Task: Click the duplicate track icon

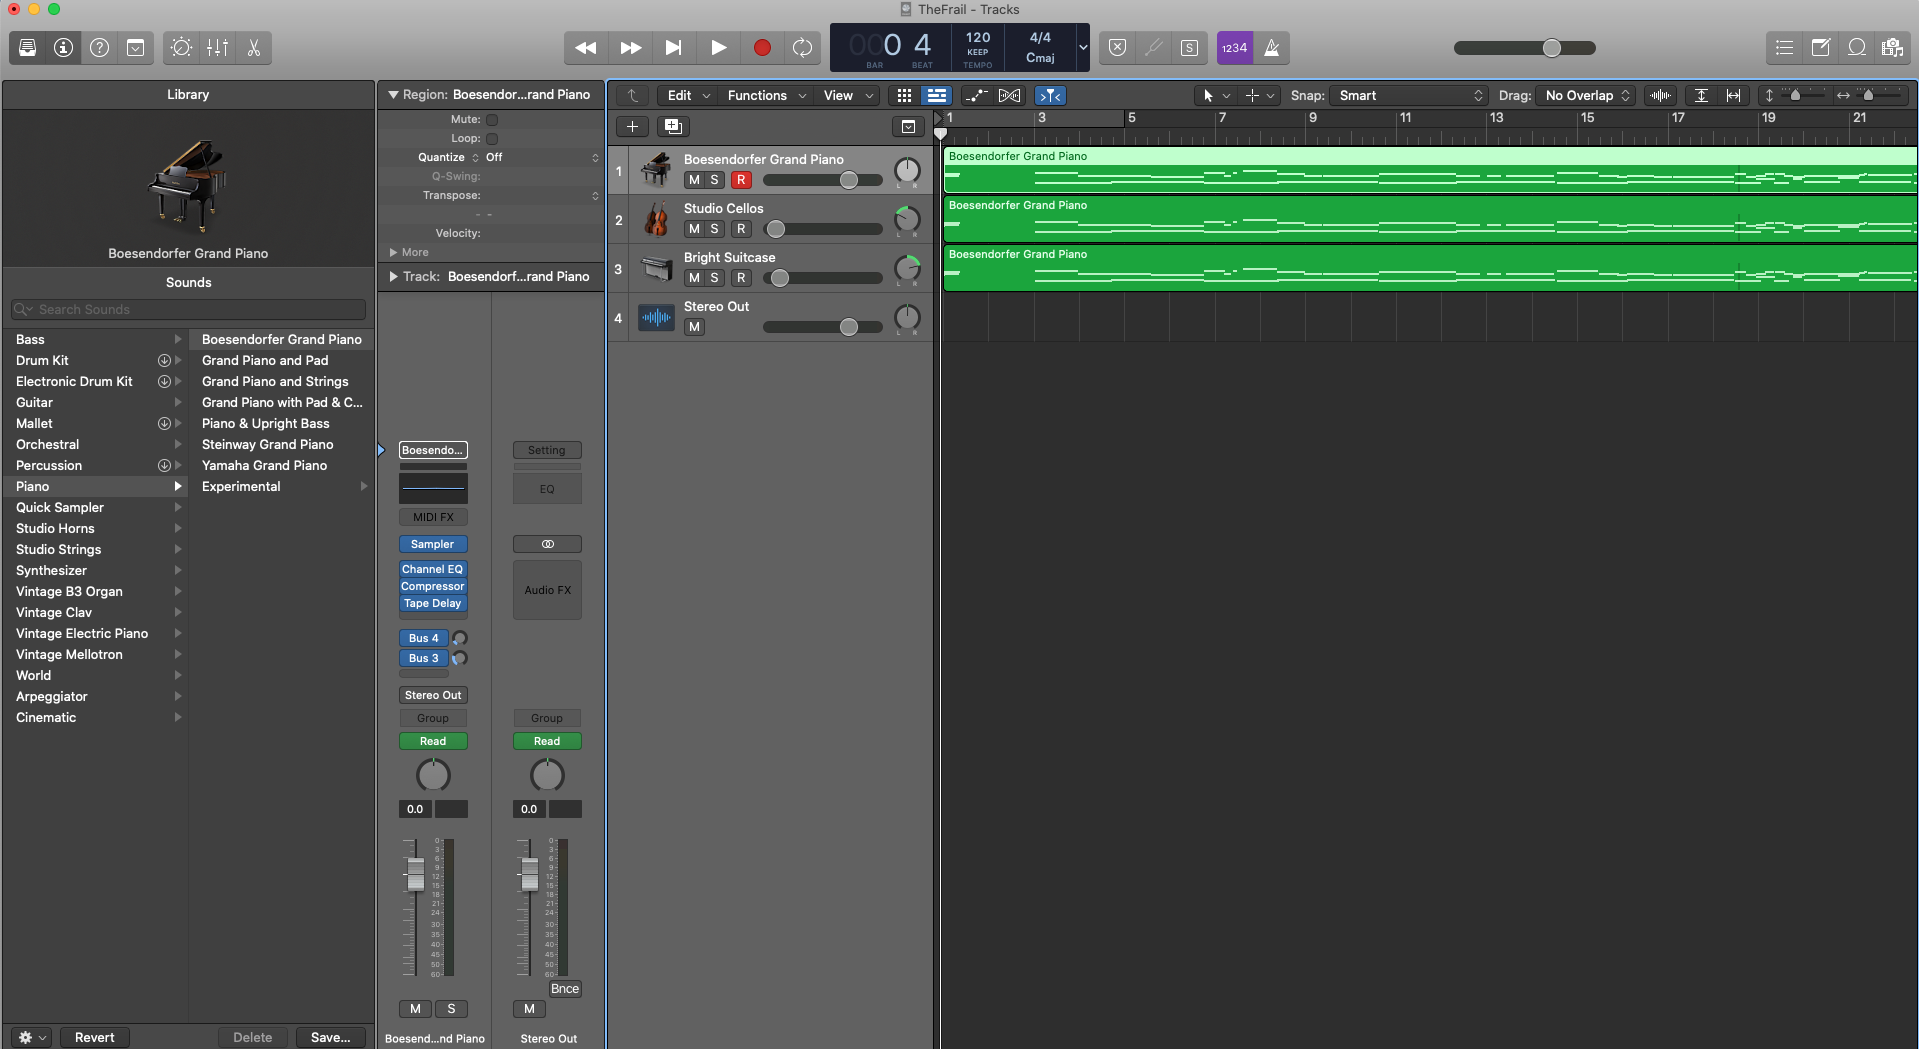Action: click(673, 126)
